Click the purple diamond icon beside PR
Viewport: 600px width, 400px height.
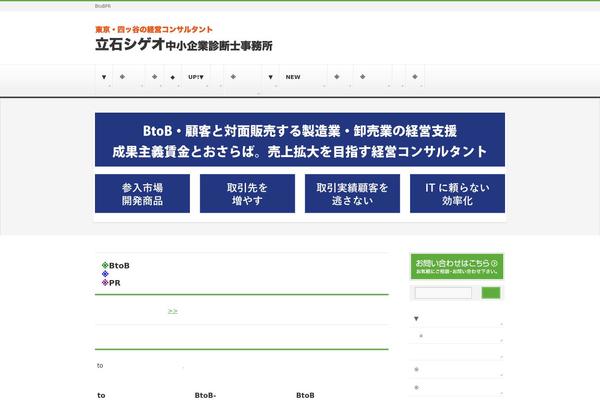pyautogui.click(x=105, y=283)
